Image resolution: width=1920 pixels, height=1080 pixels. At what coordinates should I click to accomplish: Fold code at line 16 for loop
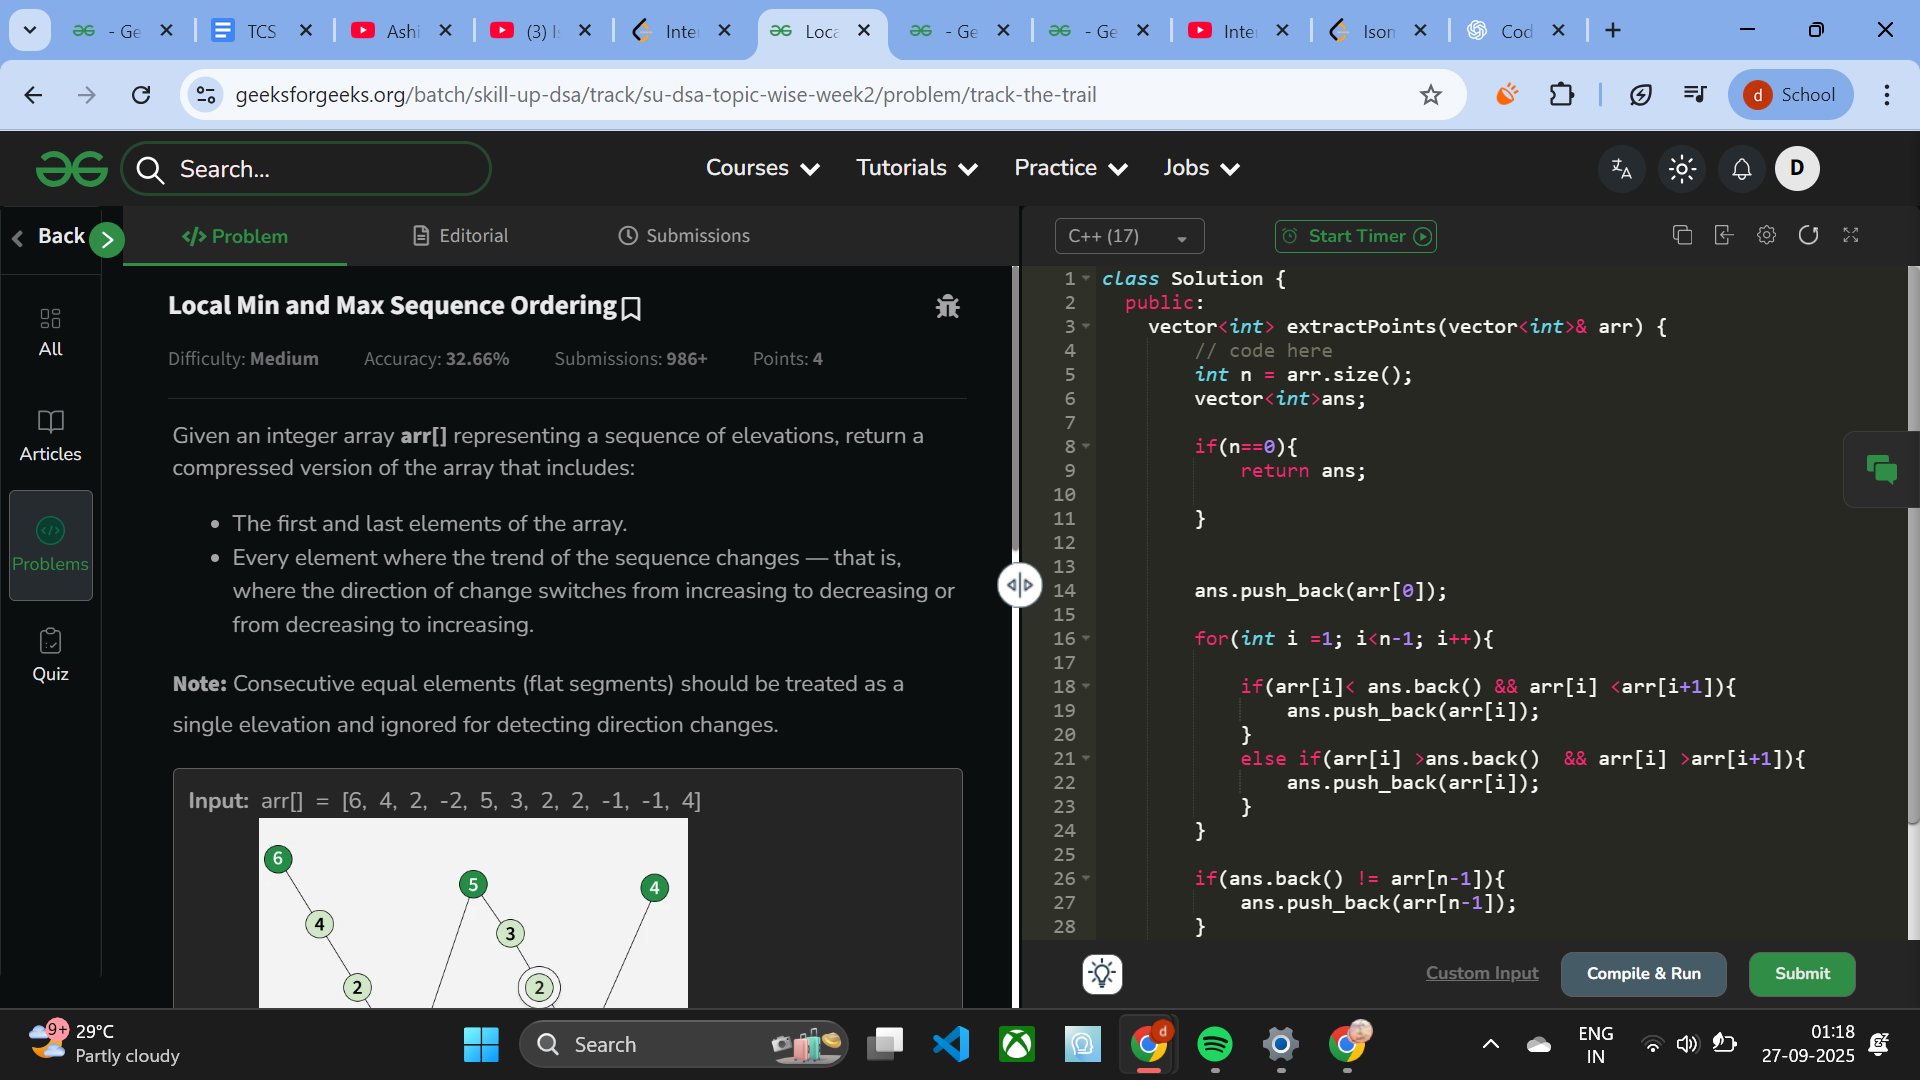1086,639
